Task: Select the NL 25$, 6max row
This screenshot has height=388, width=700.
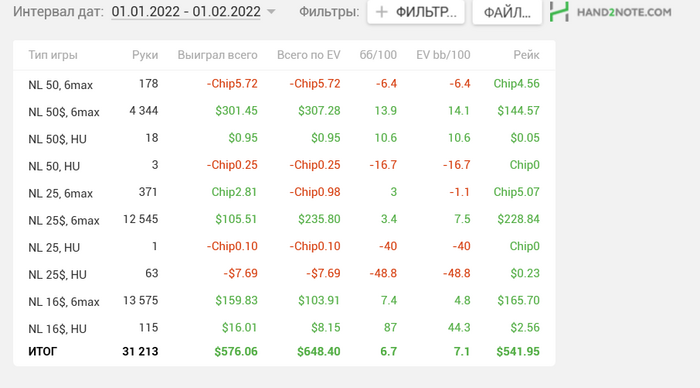Action: [x=284, y=220]
